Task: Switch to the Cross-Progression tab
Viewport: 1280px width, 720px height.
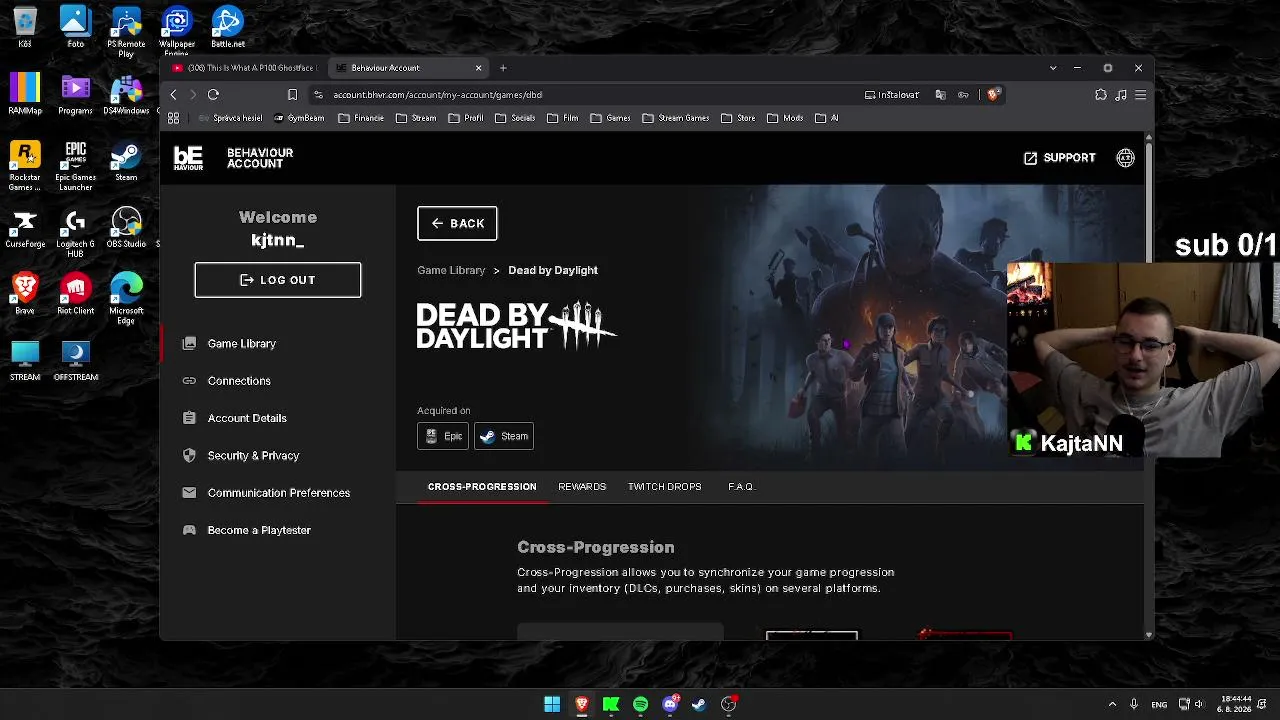Action: tap(482, 487)
